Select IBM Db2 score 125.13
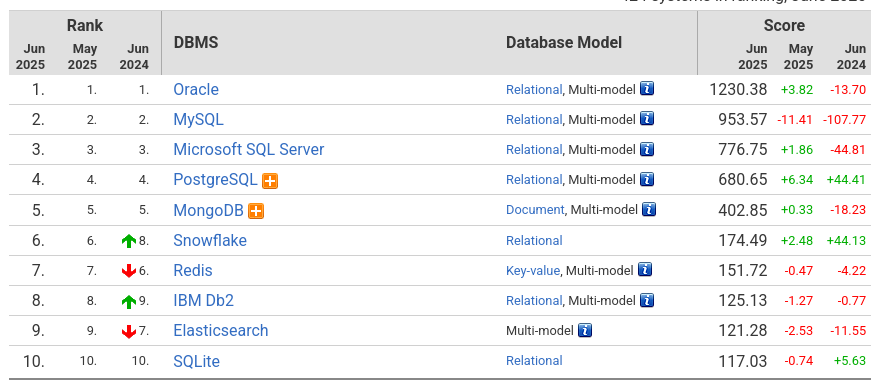The height and width of the screenshot is (384, 876). pos(742,301)
